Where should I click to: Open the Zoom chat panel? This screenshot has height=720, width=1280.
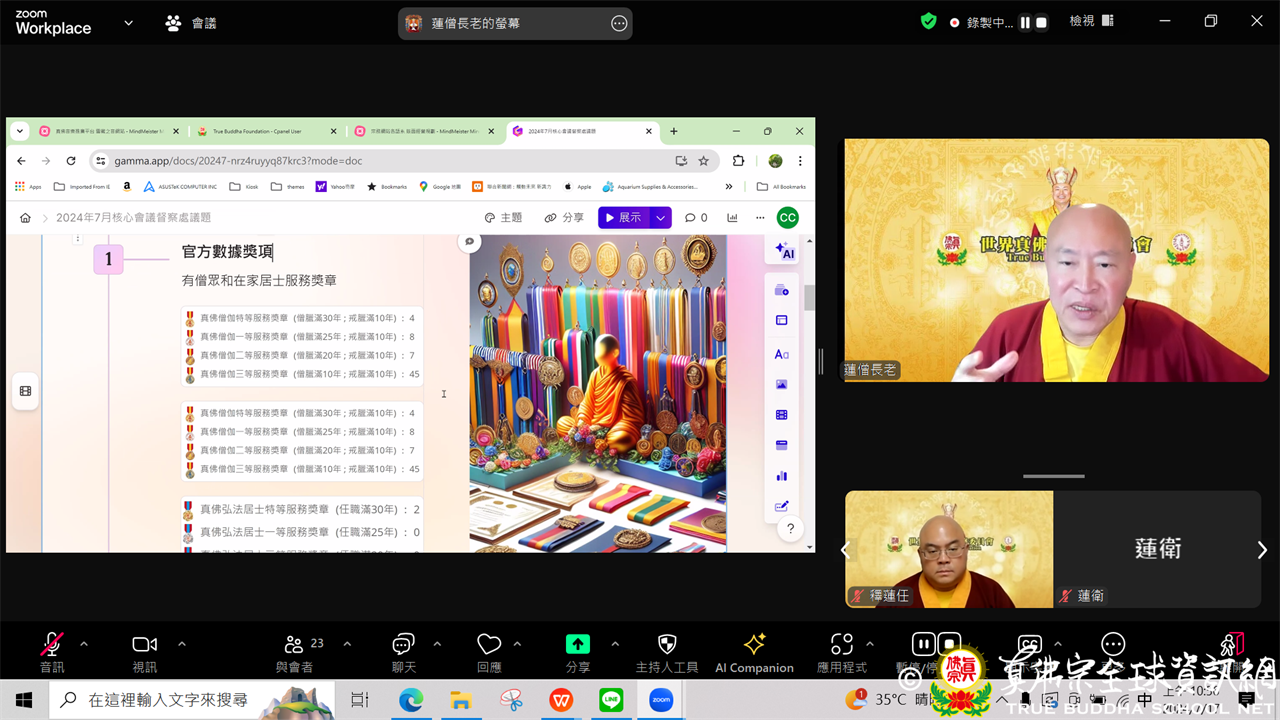point(404,645)
